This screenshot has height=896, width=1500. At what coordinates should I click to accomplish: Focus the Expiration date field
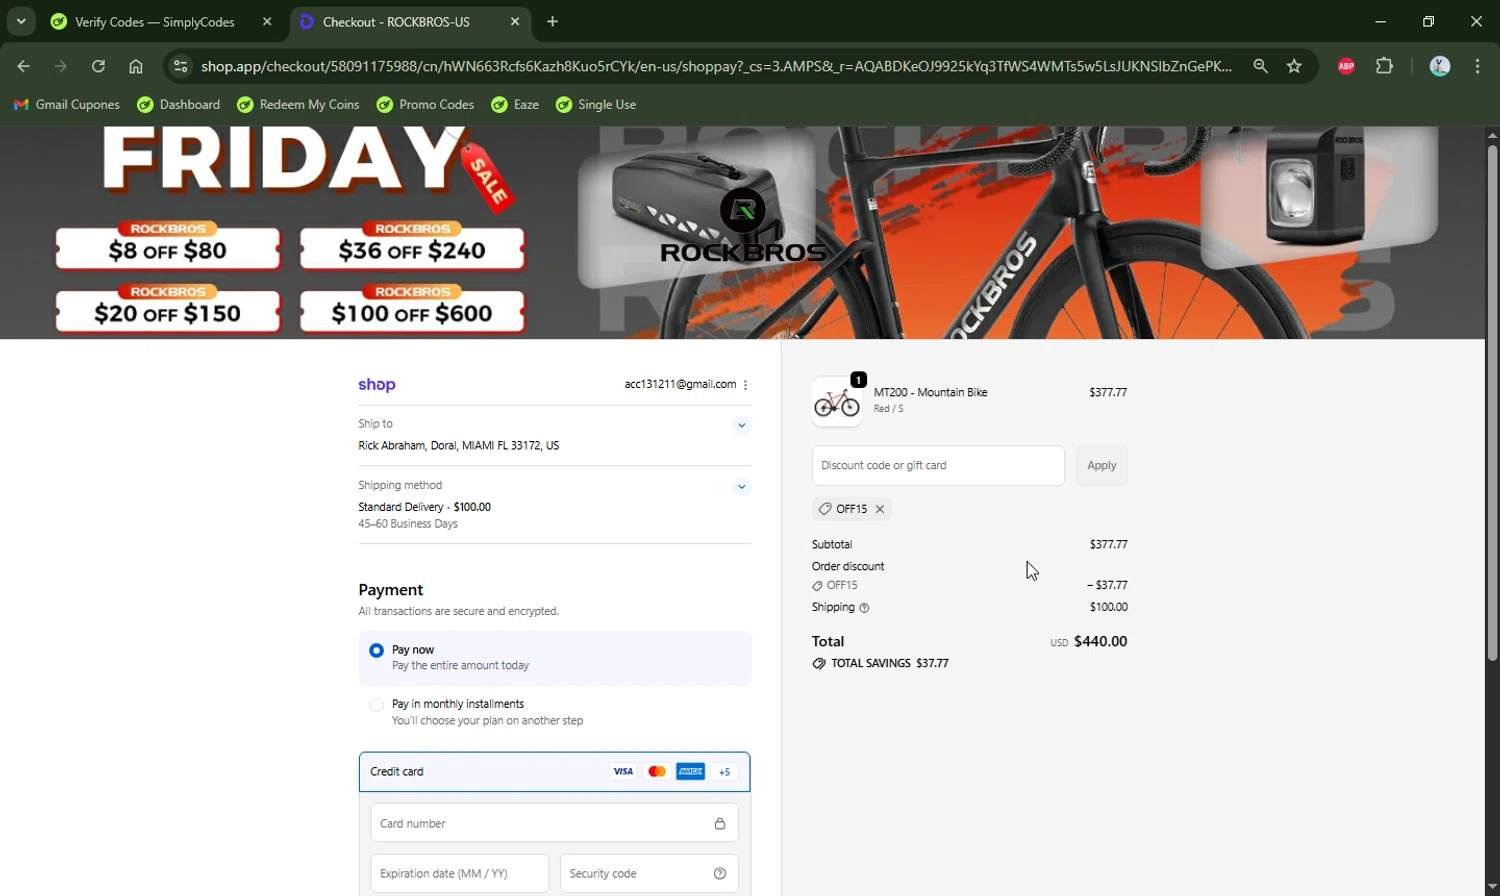[x=459, y=873]
